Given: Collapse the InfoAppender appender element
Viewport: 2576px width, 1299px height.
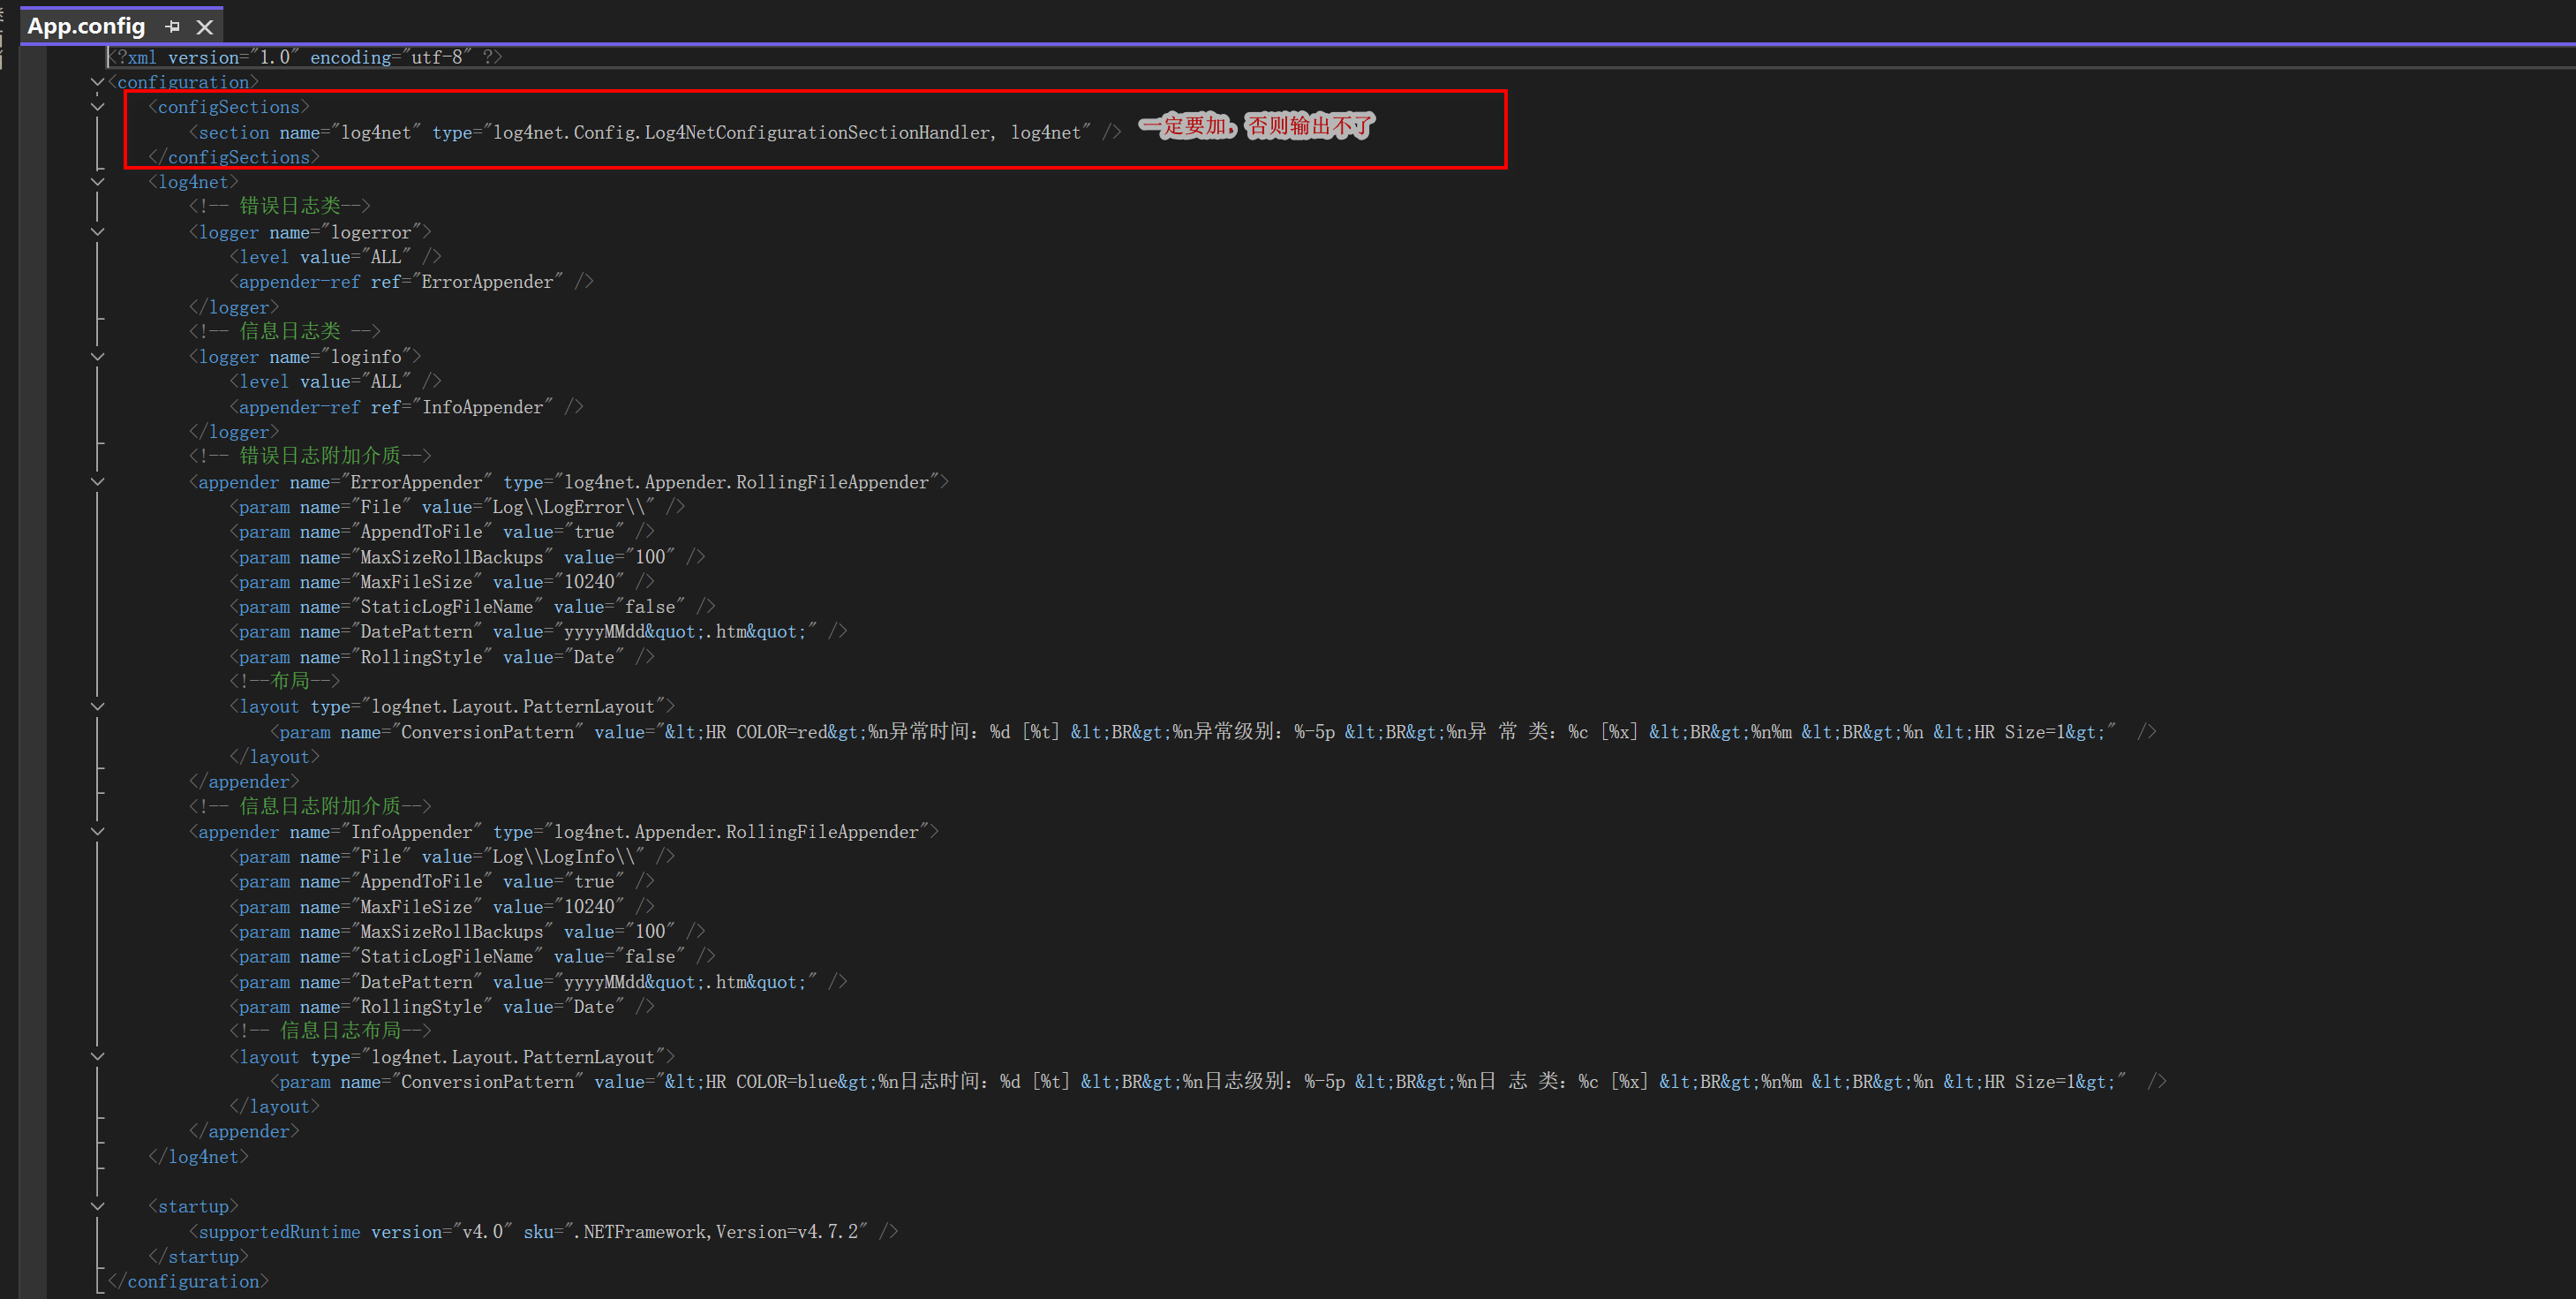Looking at the screenshot, I should coord(97,832).
